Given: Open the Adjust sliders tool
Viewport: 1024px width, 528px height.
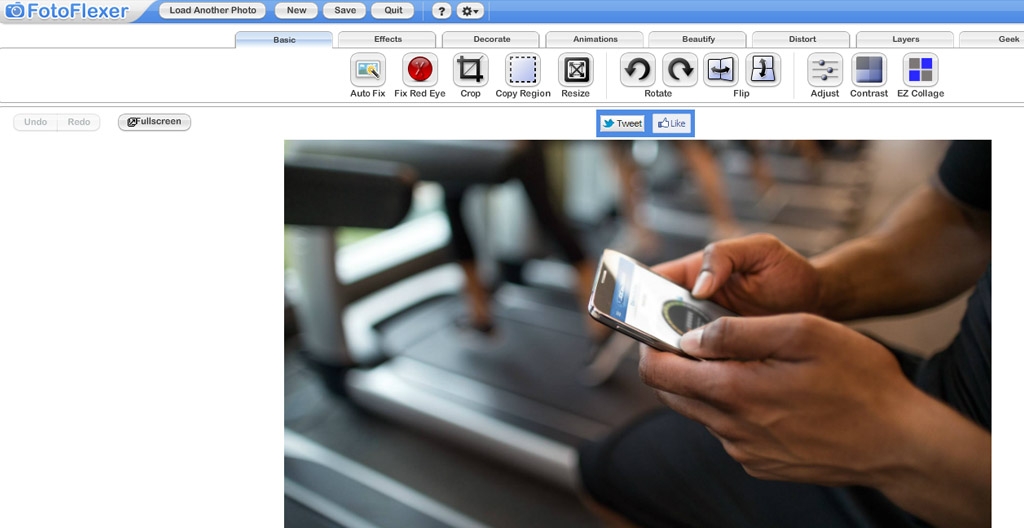Looking at the screenshot, I should pyautogui.click(x=825, y=70).
